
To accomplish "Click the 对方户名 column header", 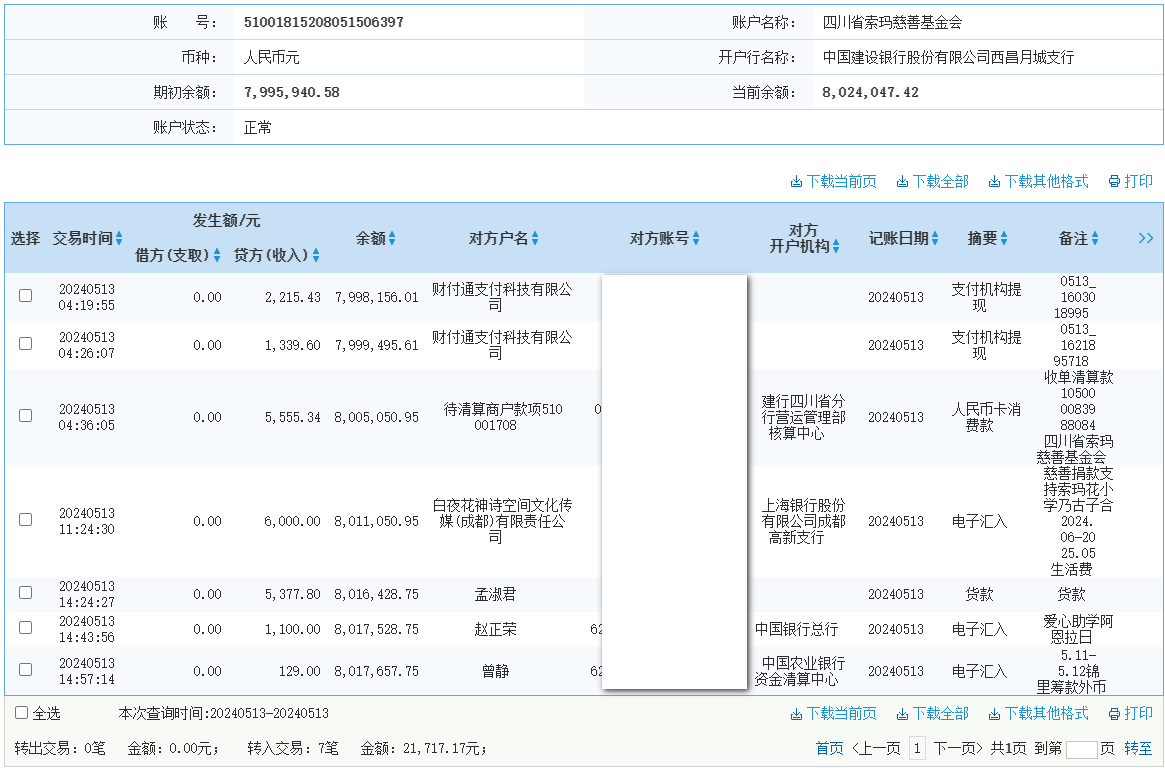I will click(499, 238).
